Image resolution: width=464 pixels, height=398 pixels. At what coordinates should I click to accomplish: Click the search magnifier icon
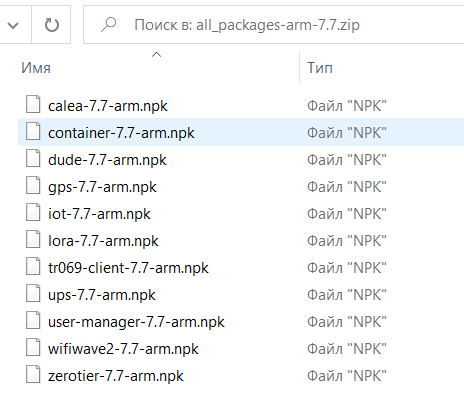tap(108, 25)
